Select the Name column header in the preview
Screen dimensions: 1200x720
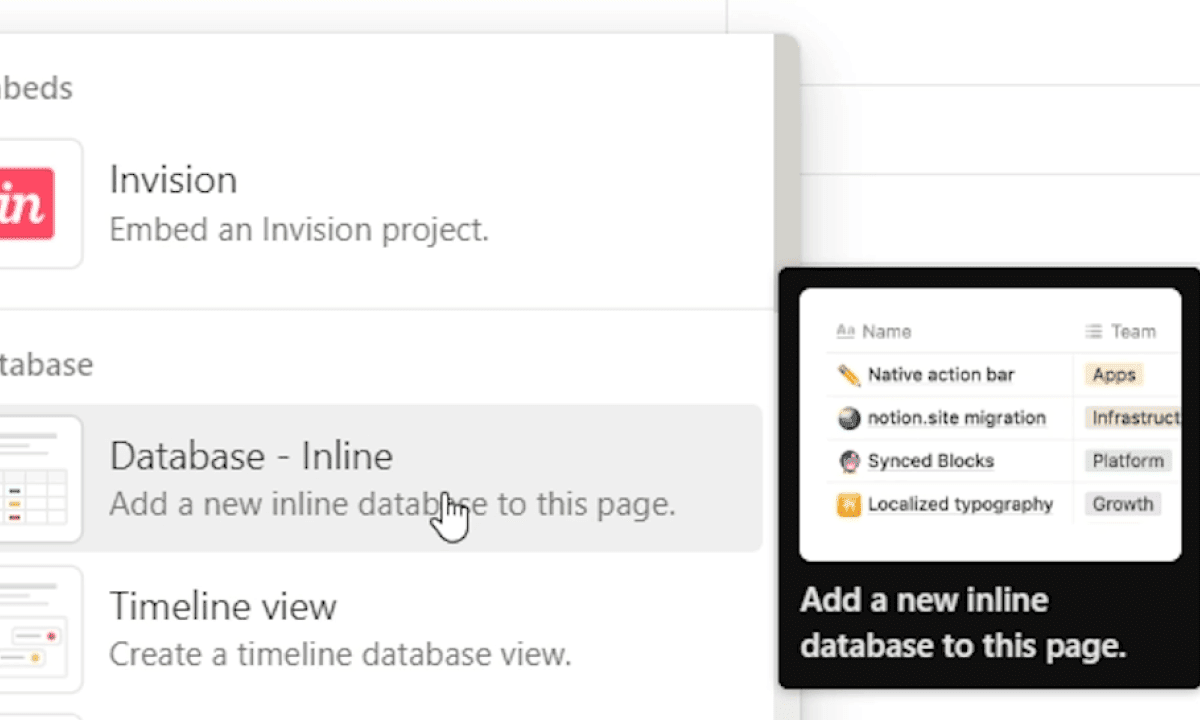tap(888, 331)
